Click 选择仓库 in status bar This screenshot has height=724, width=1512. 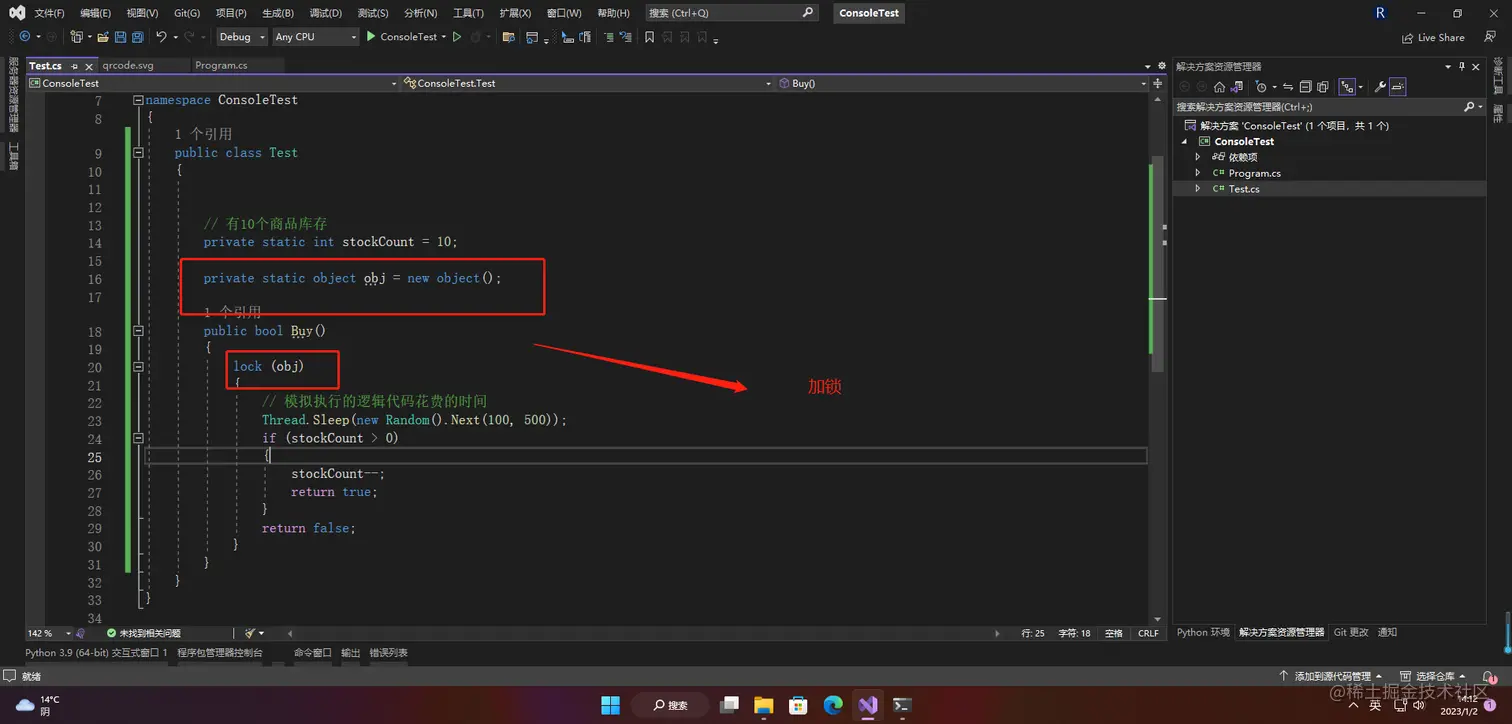1433,677
